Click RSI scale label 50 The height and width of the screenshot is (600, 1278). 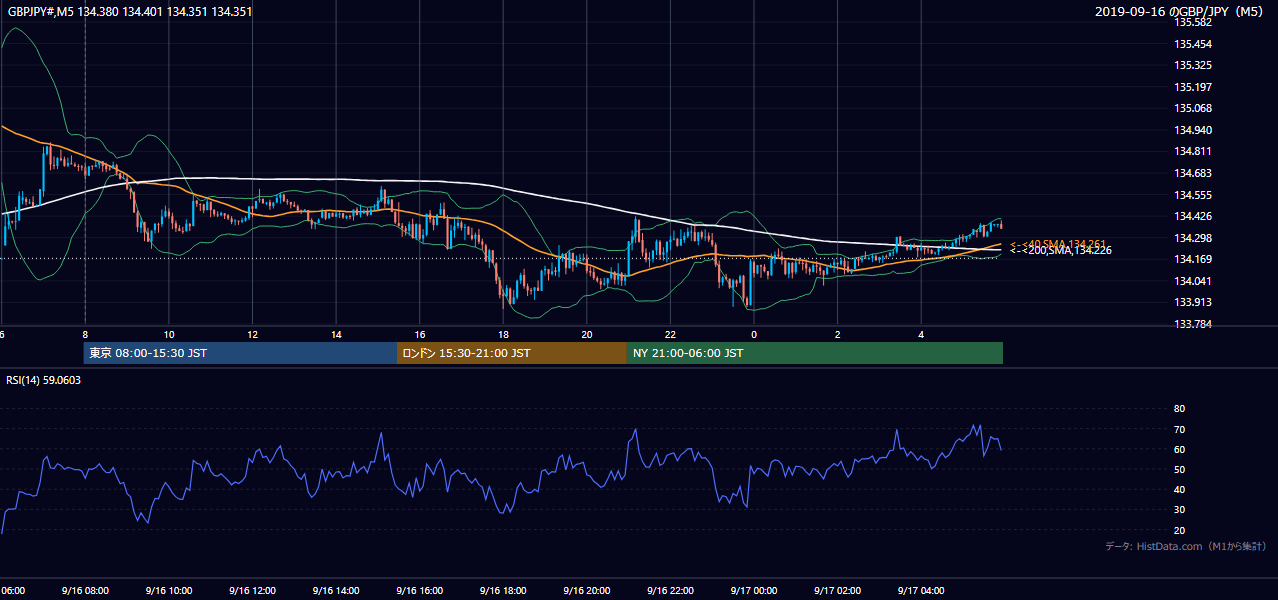(x=1179, y=469)
